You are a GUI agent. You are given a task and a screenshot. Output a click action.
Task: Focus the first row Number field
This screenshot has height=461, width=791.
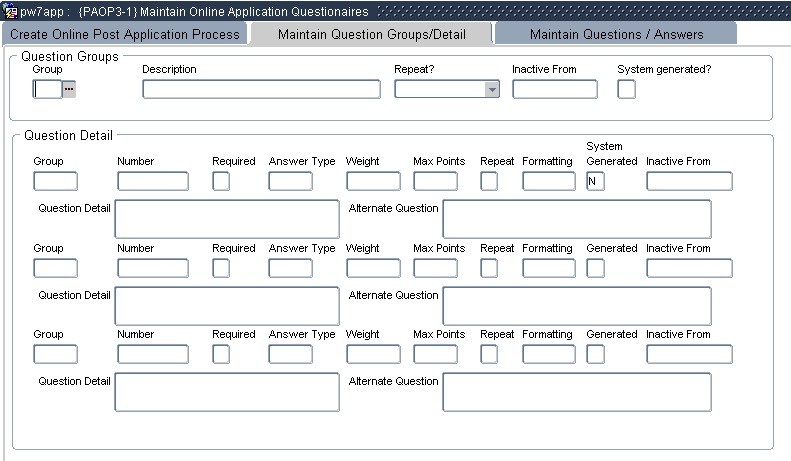(152, 181)
